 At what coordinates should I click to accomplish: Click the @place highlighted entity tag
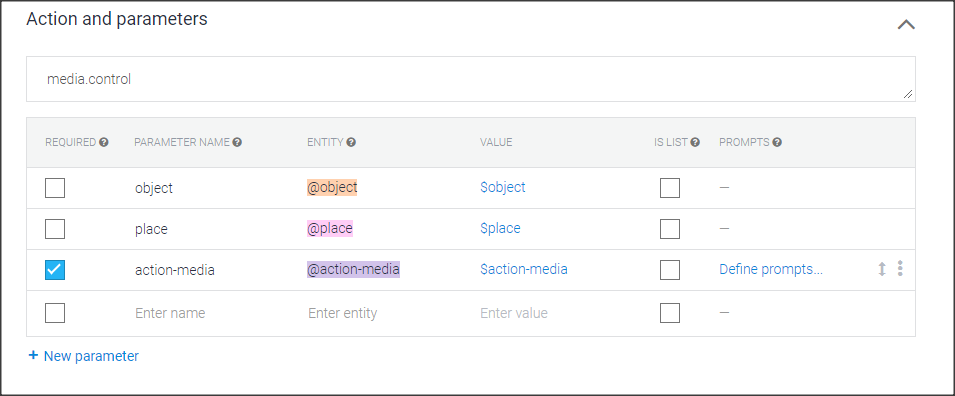click(329, 228)
